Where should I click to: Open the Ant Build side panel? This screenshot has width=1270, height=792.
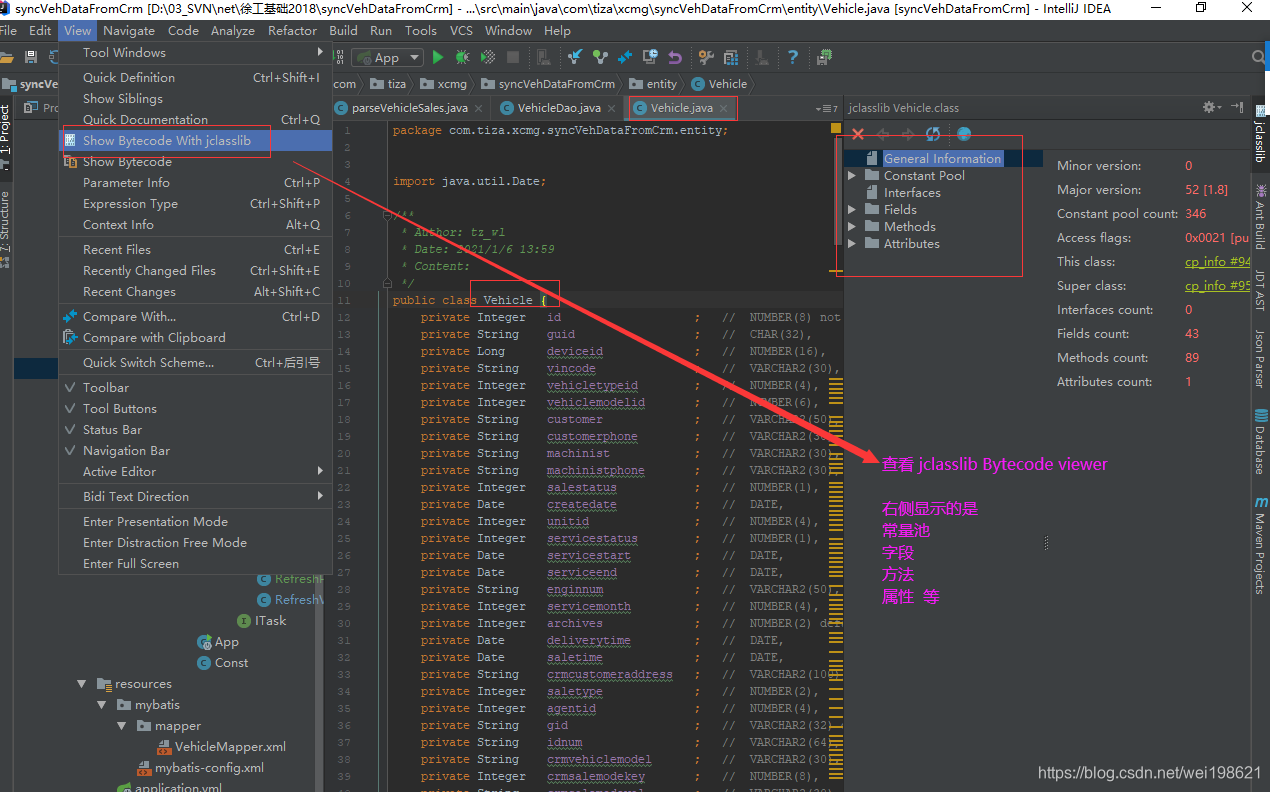point(1260,218)
